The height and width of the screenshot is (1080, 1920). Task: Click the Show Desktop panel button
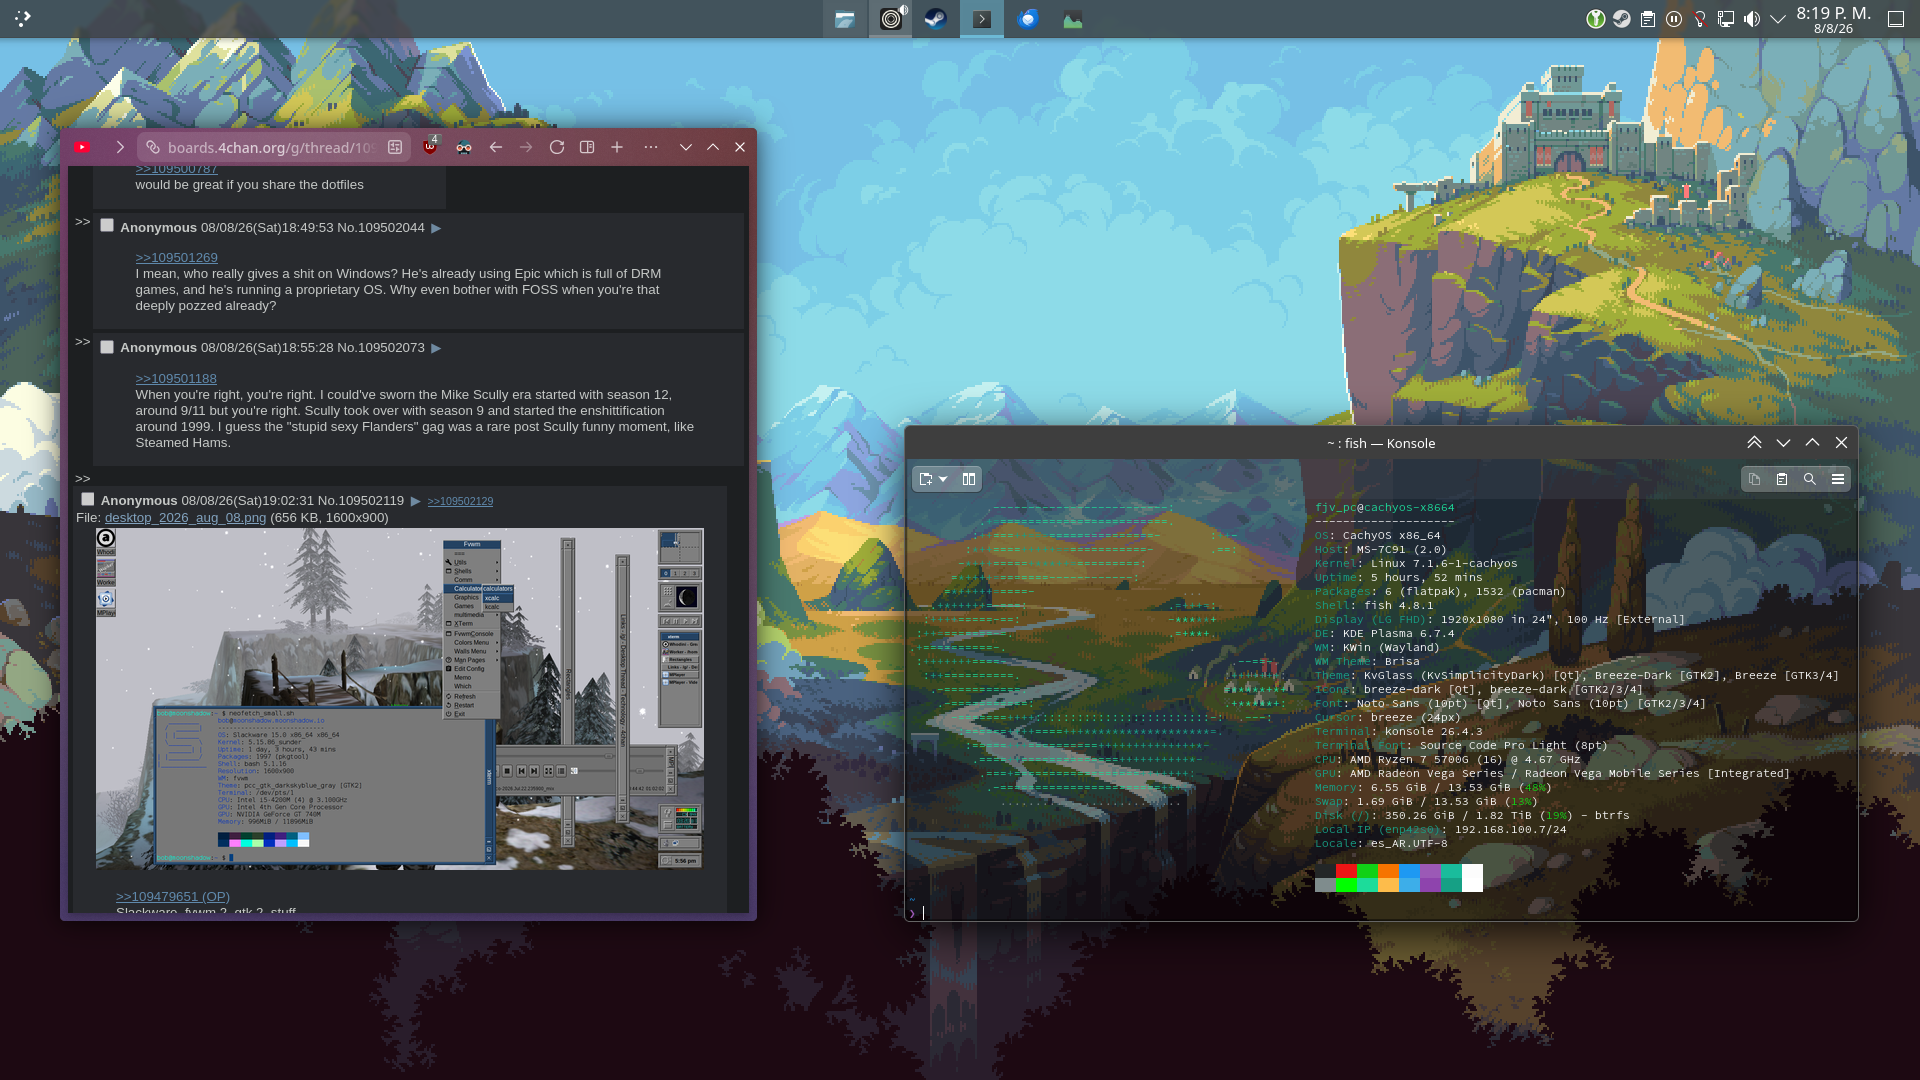coord(1895,19)
